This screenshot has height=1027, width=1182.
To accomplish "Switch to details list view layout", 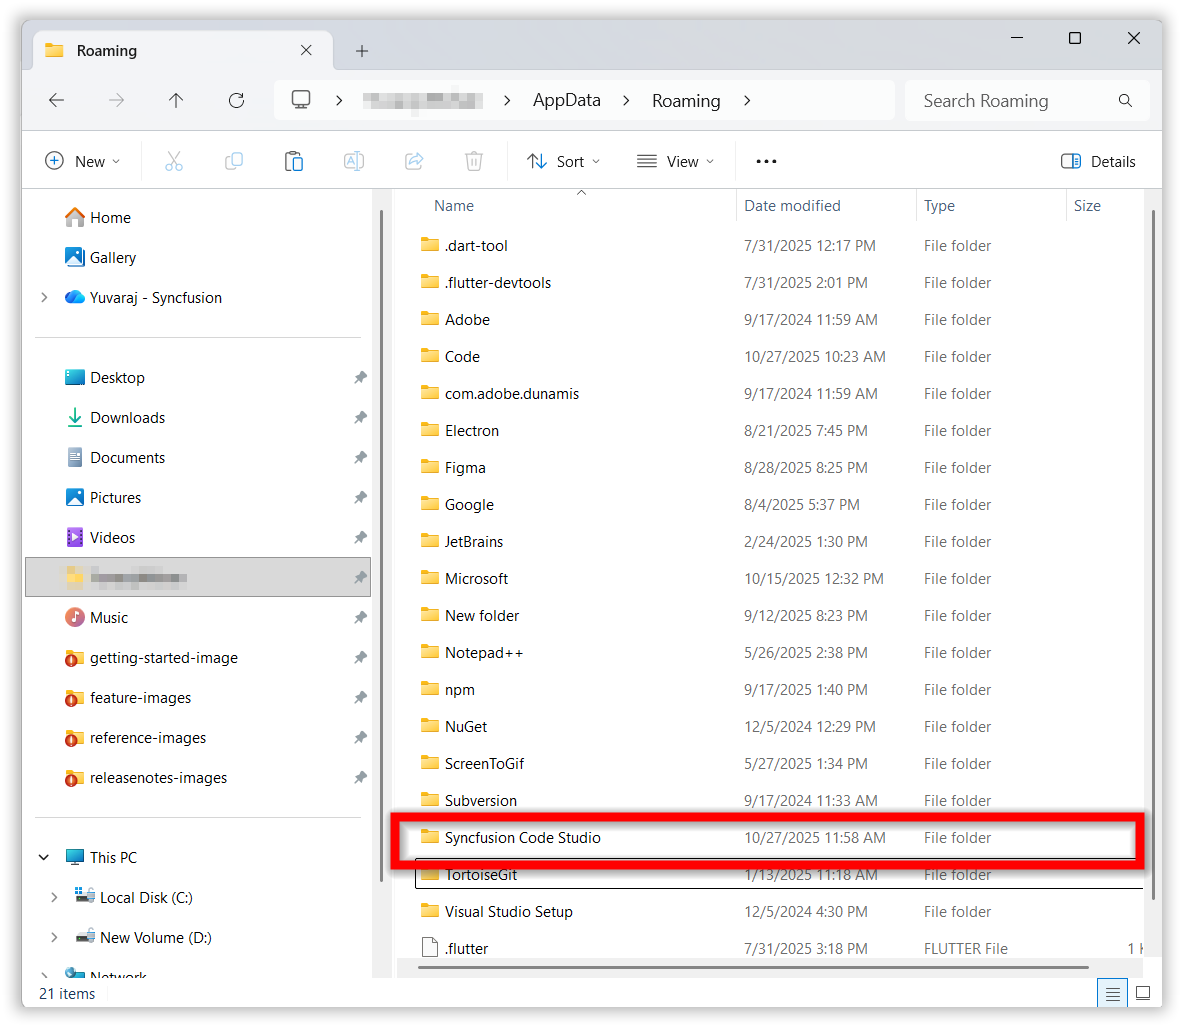I will coord(1112,993).
